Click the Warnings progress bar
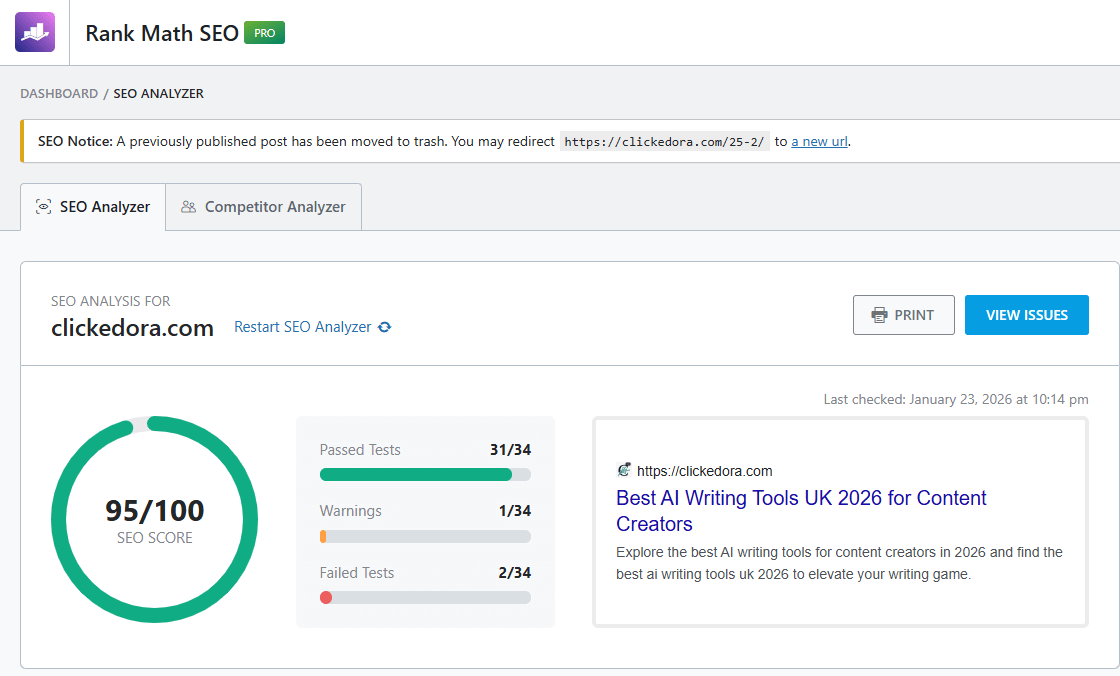Viewport: 1120px width, 676px height. [425, 536]
